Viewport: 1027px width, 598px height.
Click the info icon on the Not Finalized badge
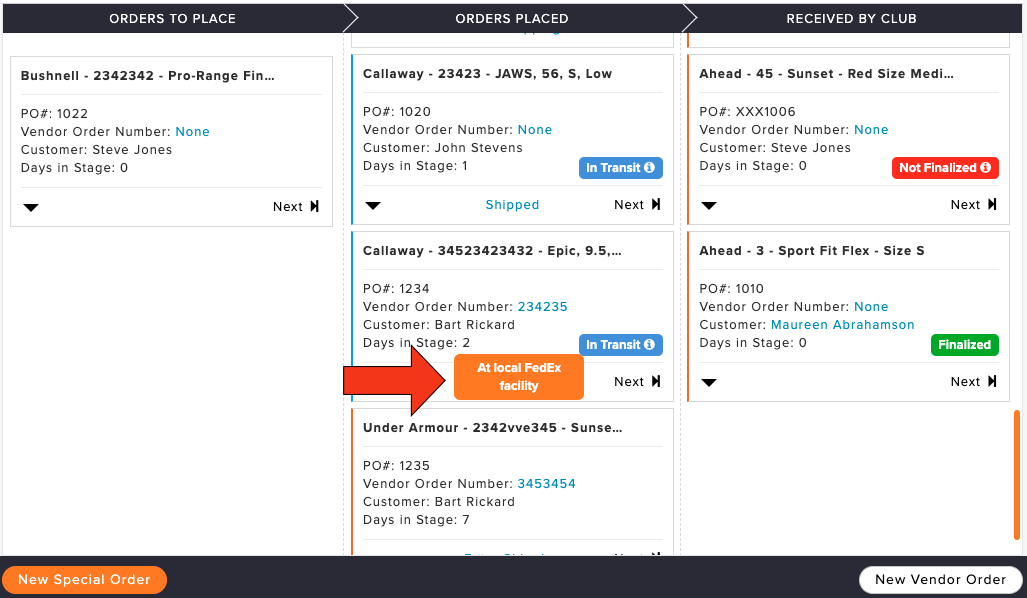[985, 168]
